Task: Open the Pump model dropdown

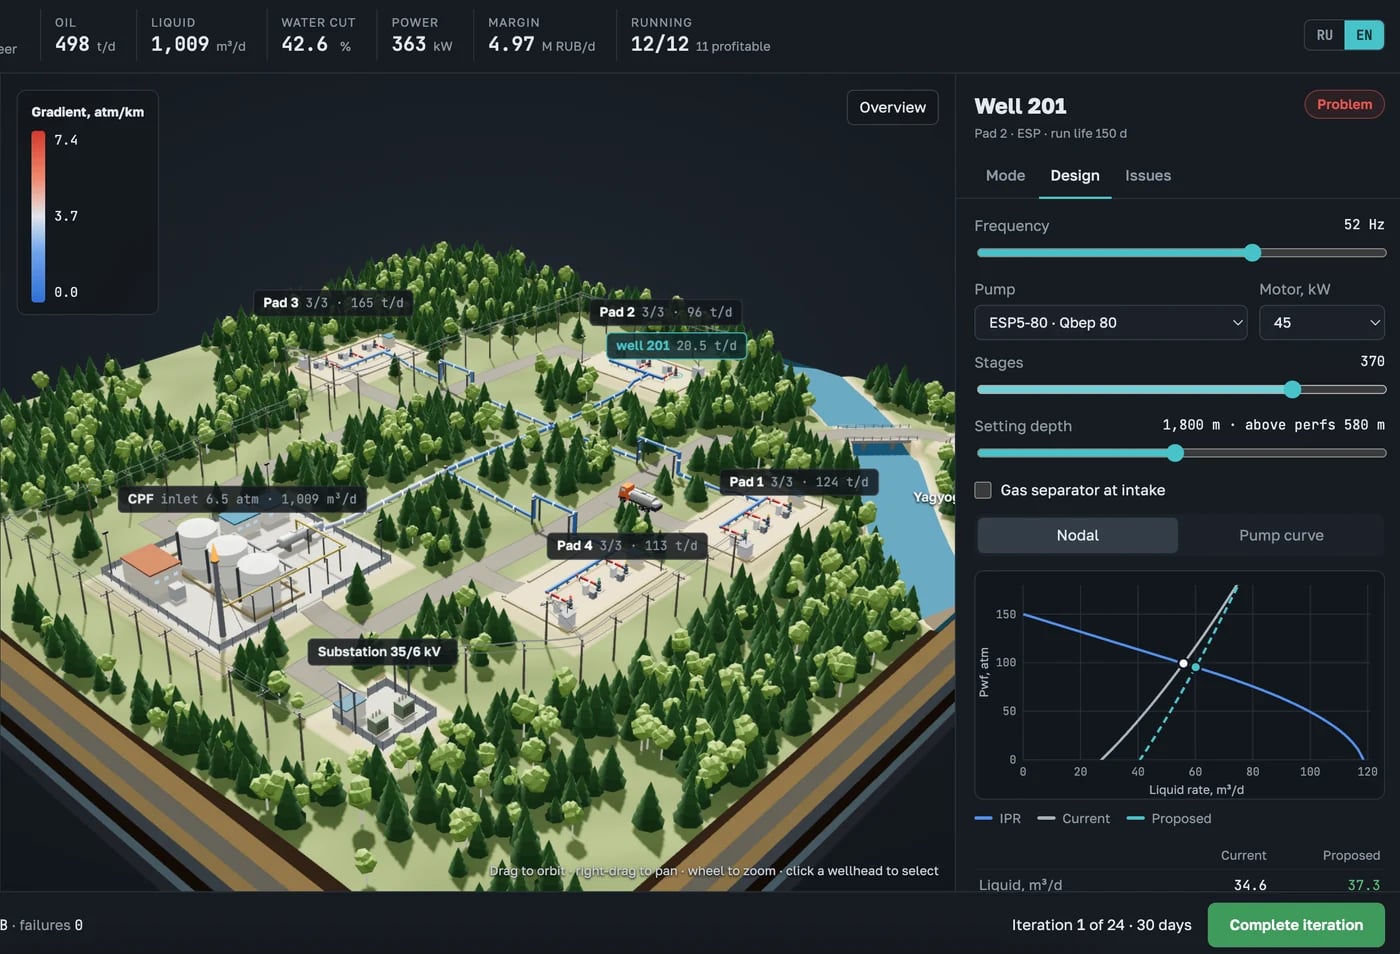Action: (x=1110, y=323)
